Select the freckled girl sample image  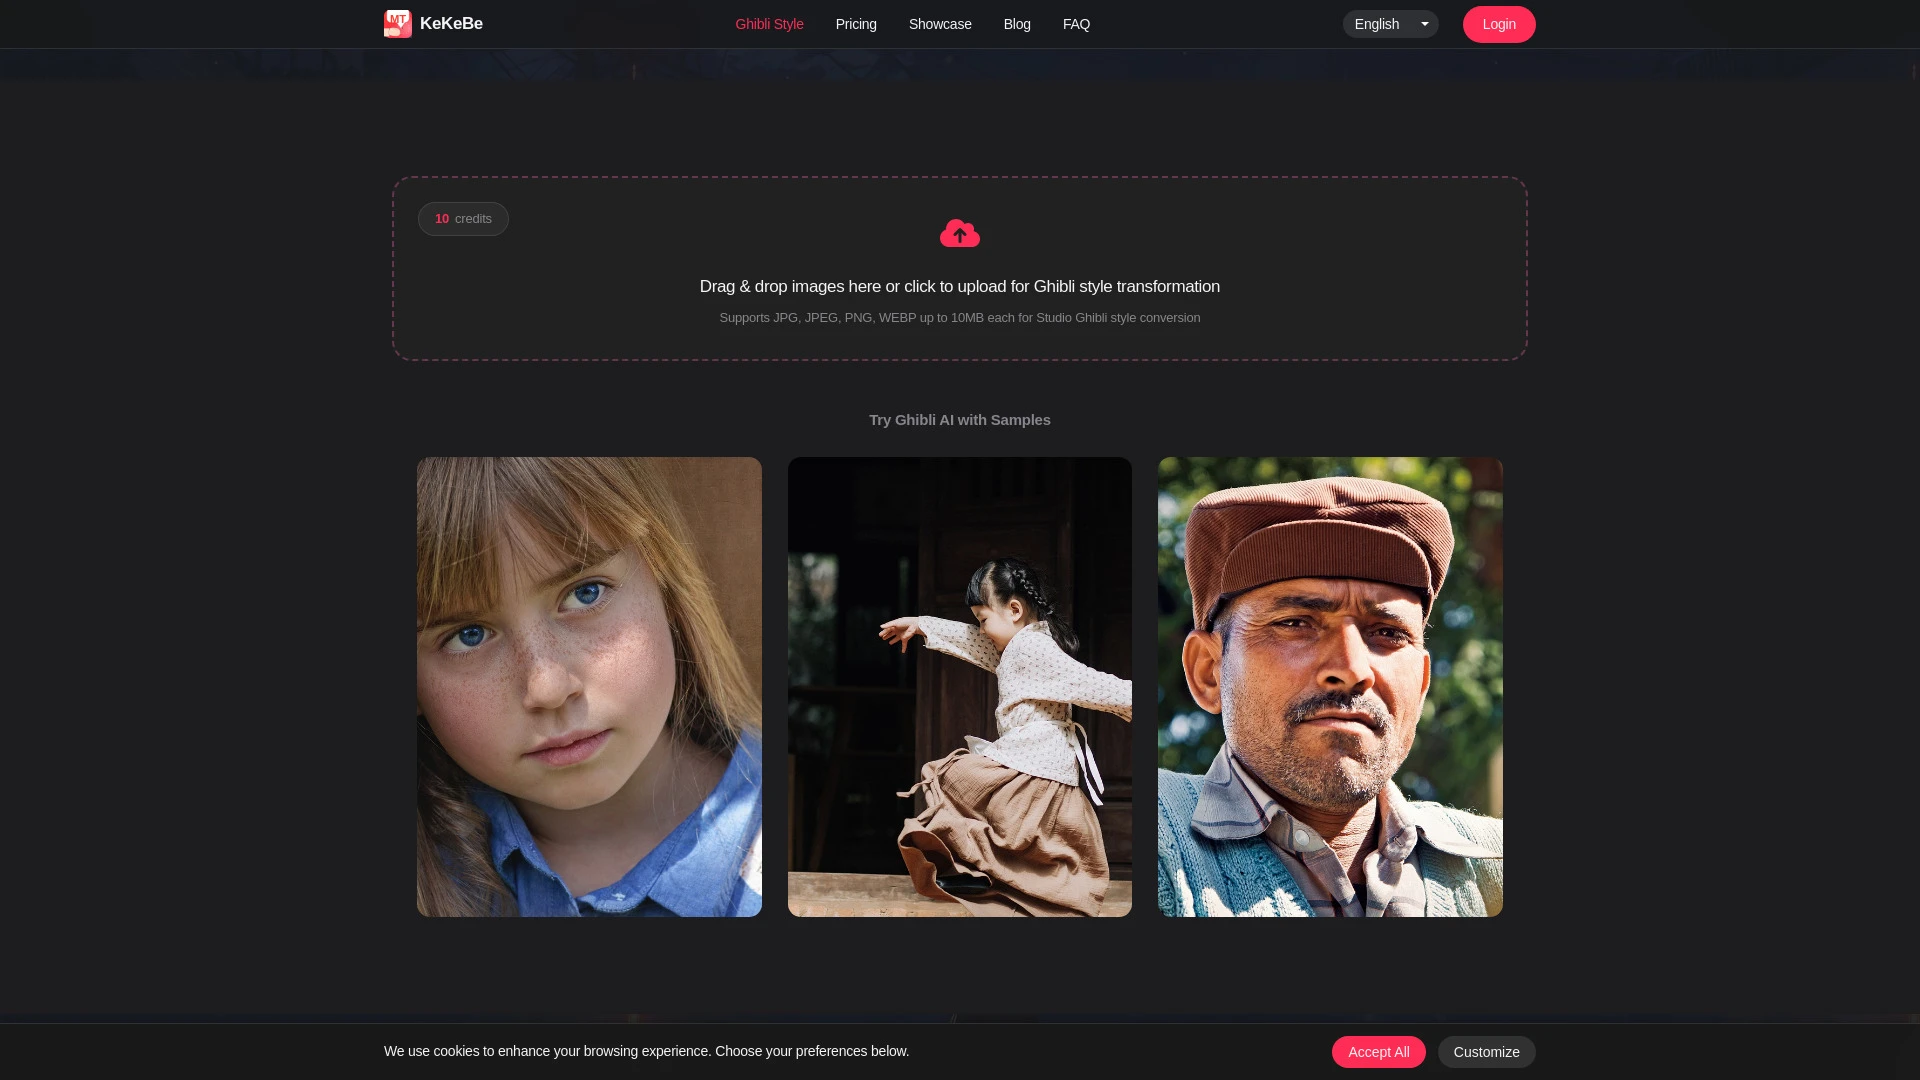click(x=589, y=687)
